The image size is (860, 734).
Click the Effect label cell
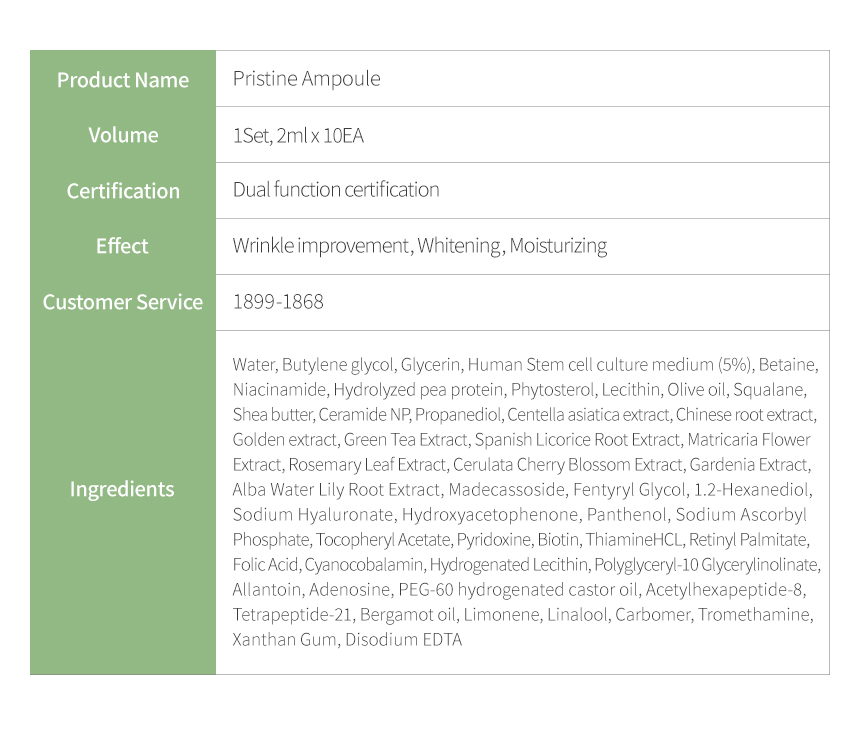click(x=123, y=246)
